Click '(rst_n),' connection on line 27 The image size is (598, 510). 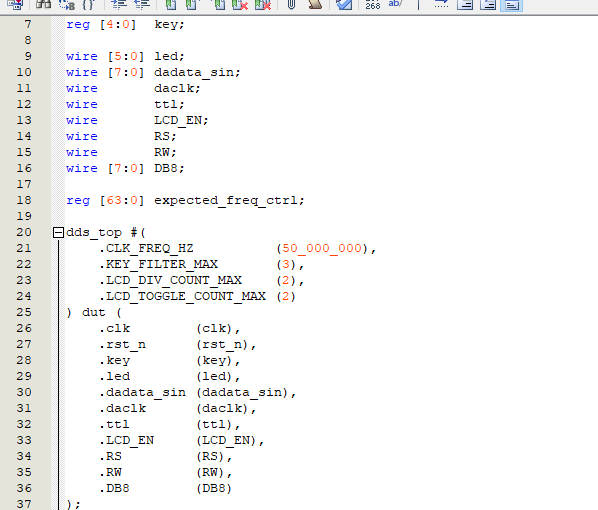(x=226, y=345)
